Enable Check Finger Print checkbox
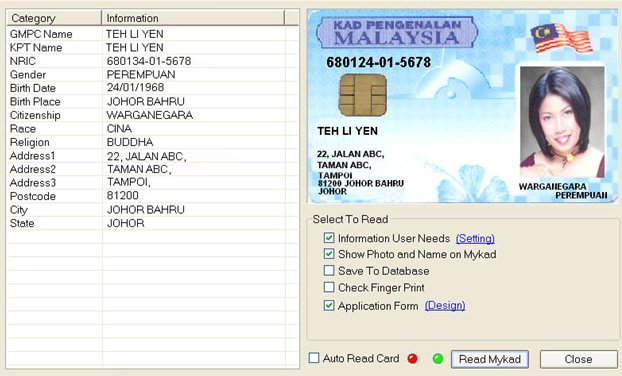The height and width of the screenshot is (376, 622). (329, 287)
